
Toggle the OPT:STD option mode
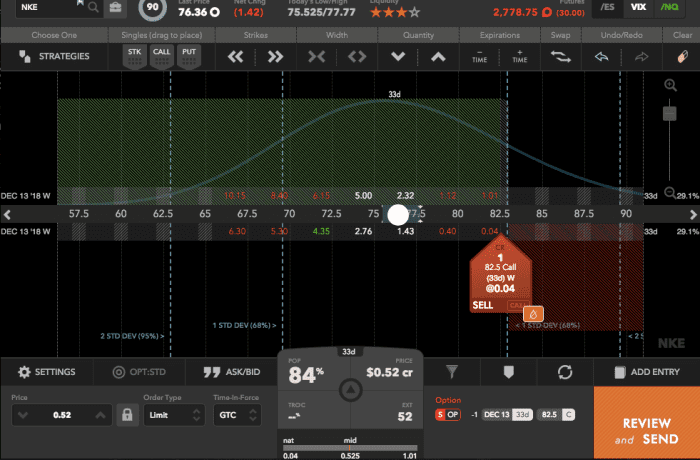(x=142, y=372)
